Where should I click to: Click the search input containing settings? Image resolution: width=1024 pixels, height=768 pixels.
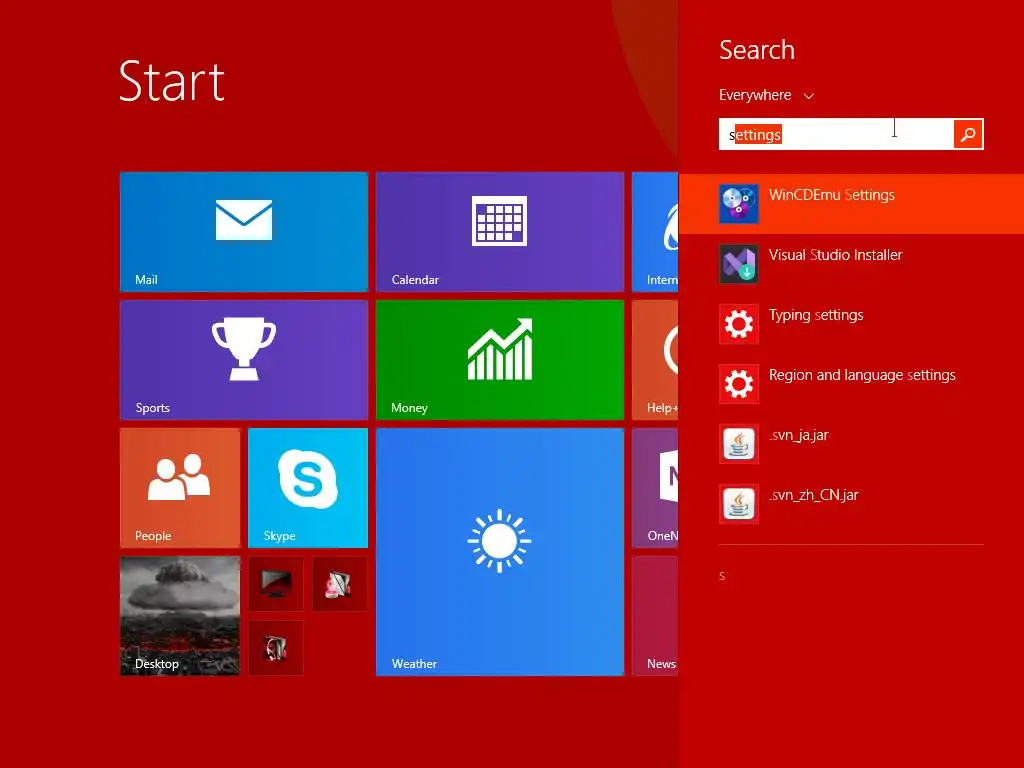click(836, 134)
